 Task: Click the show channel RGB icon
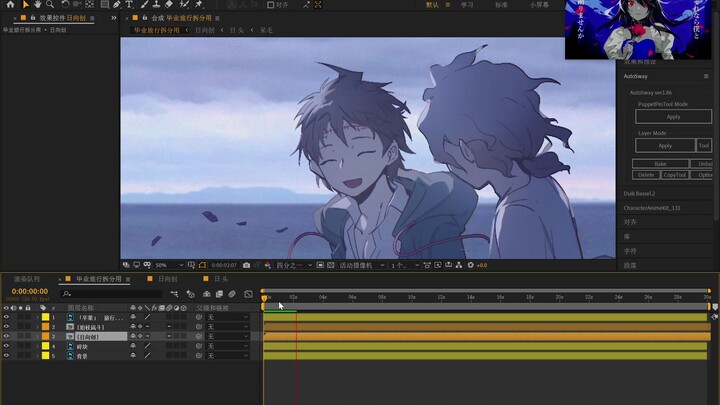[x=268, y=265]
